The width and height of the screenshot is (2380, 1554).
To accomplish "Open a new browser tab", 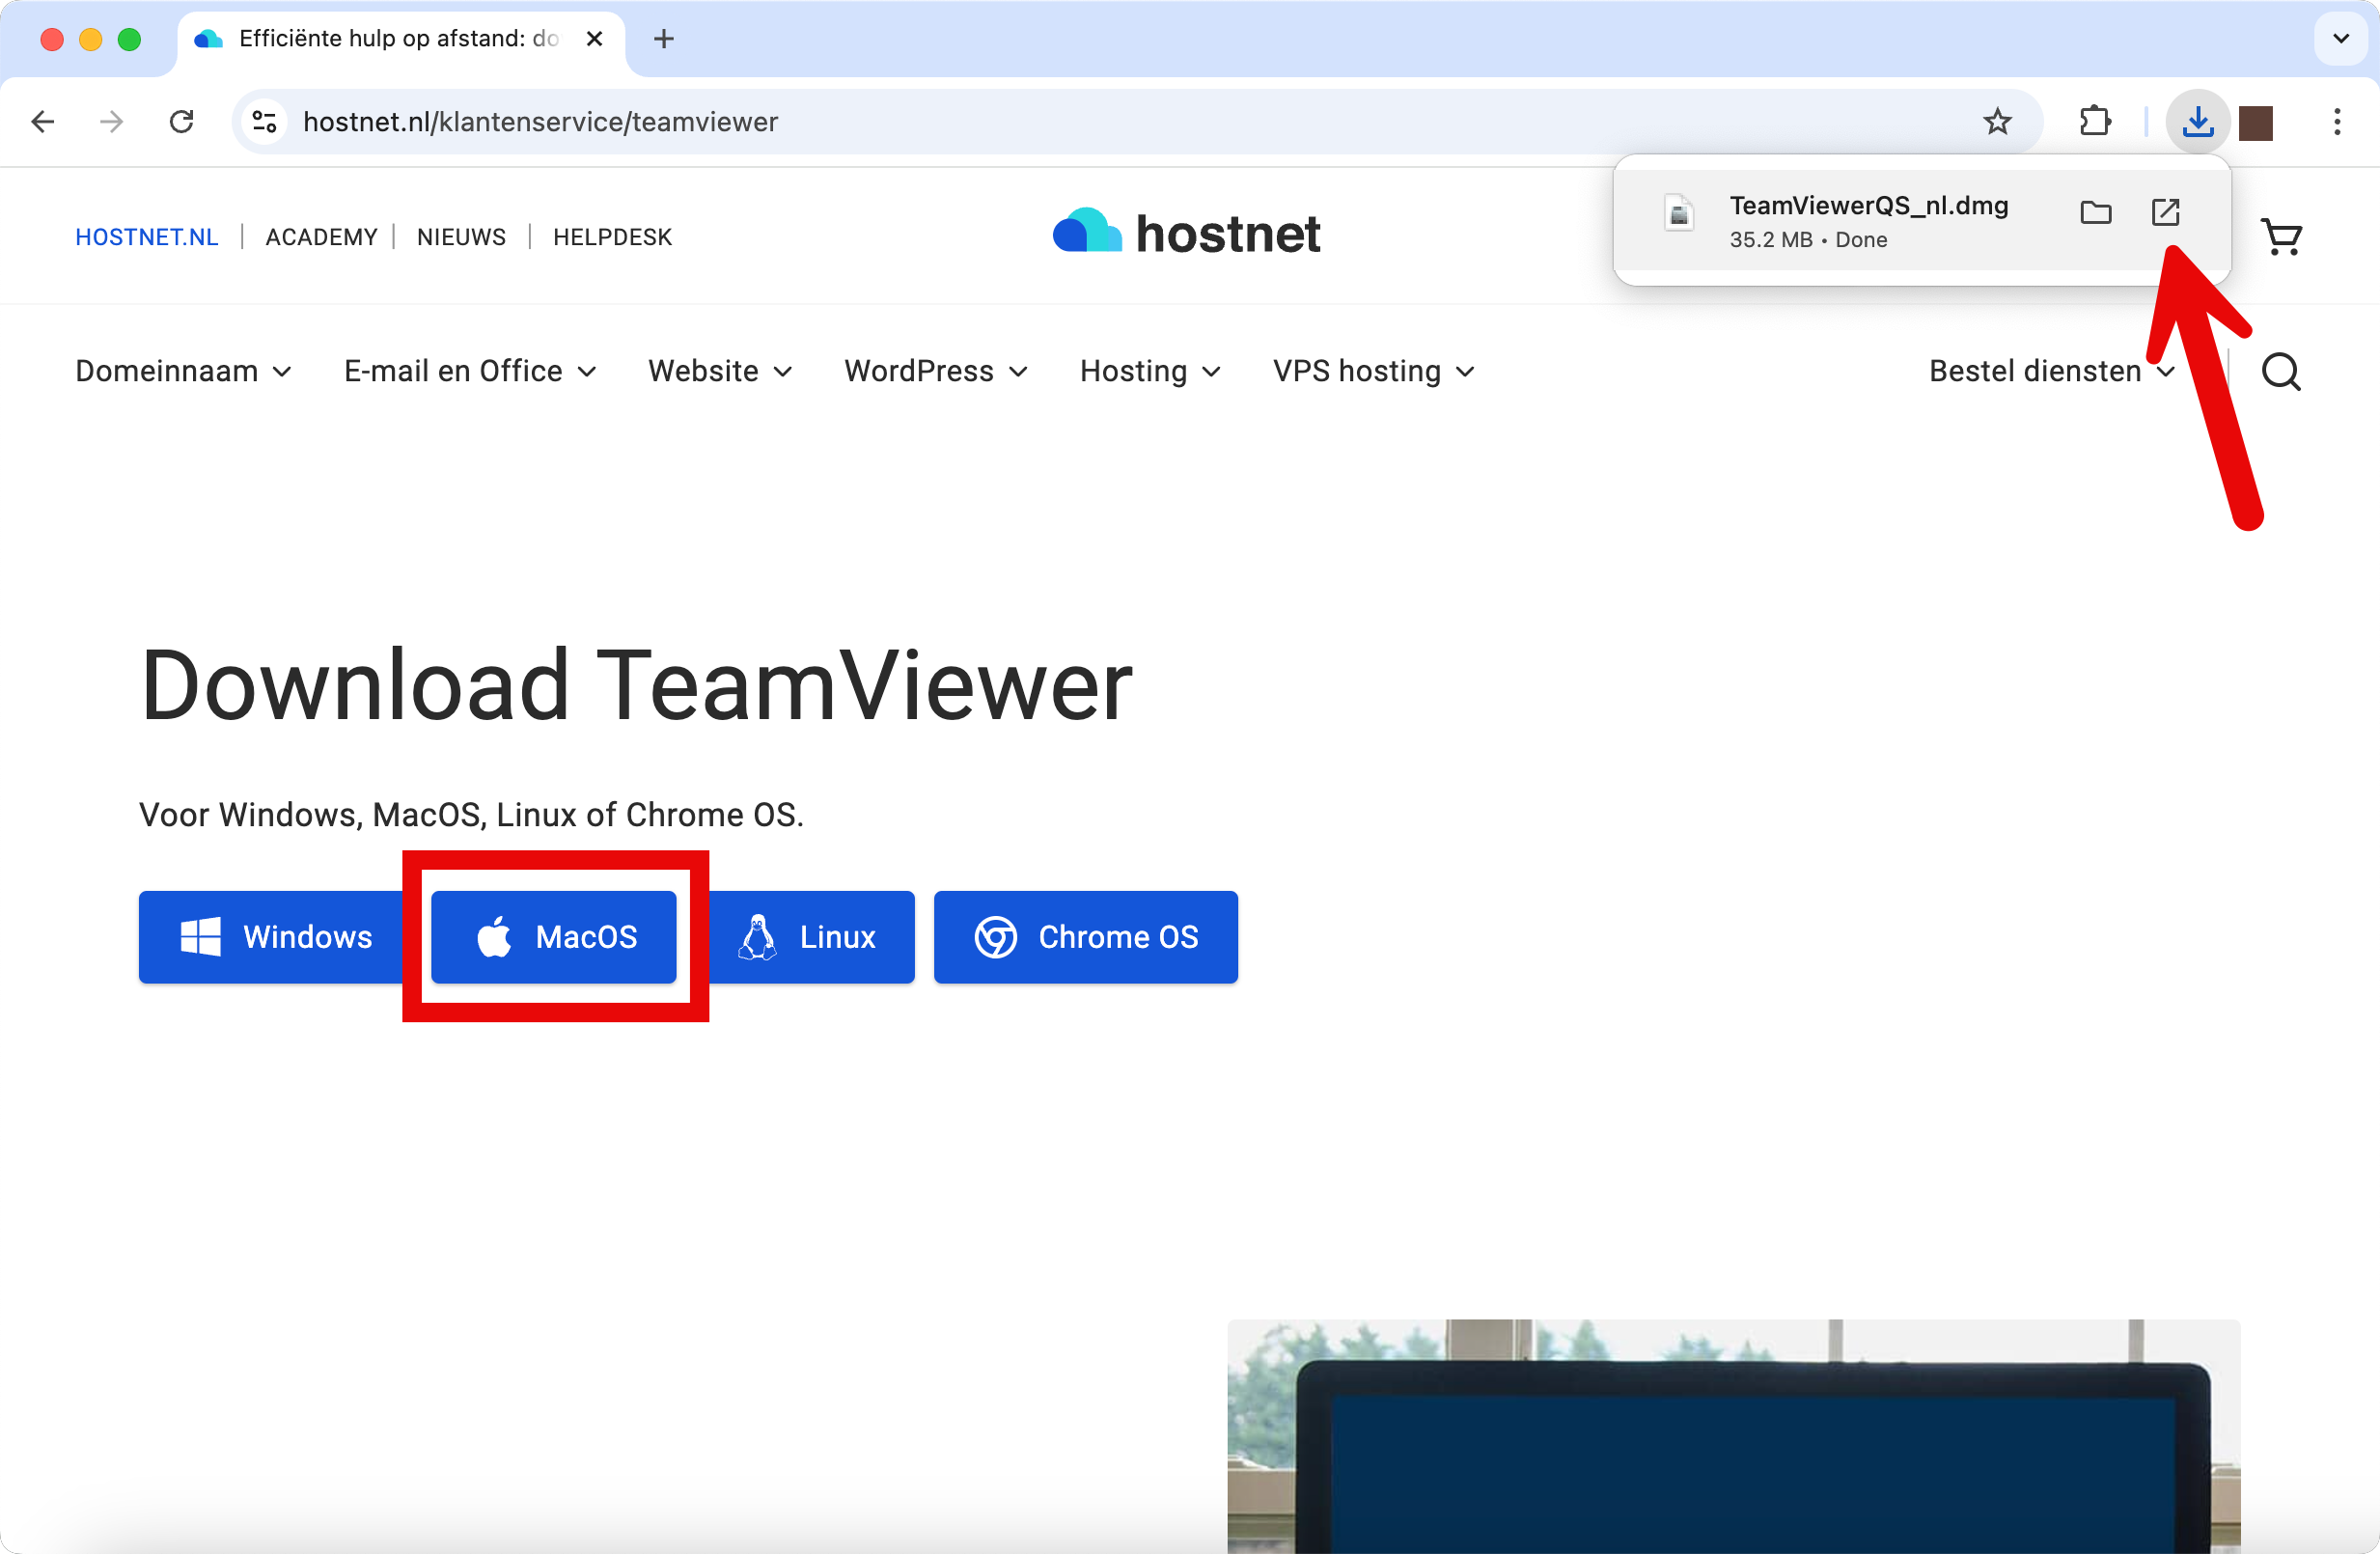I will [x=664, y=39].
